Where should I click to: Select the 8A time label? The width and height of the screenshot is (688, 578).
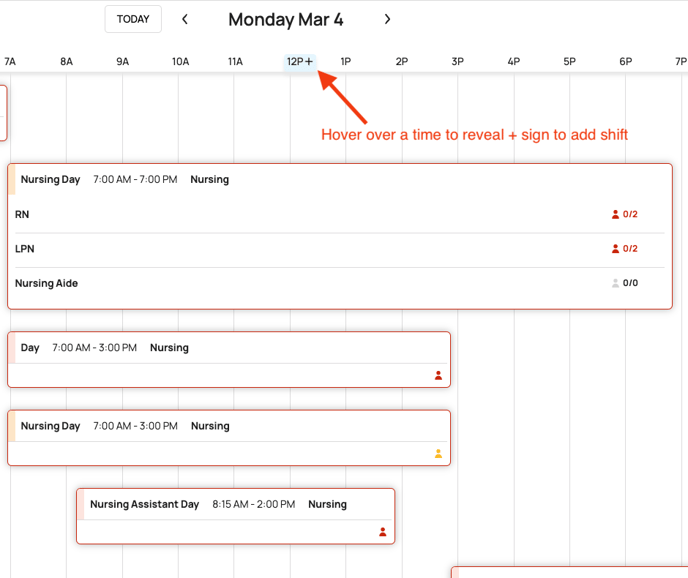tap(66, 61)
